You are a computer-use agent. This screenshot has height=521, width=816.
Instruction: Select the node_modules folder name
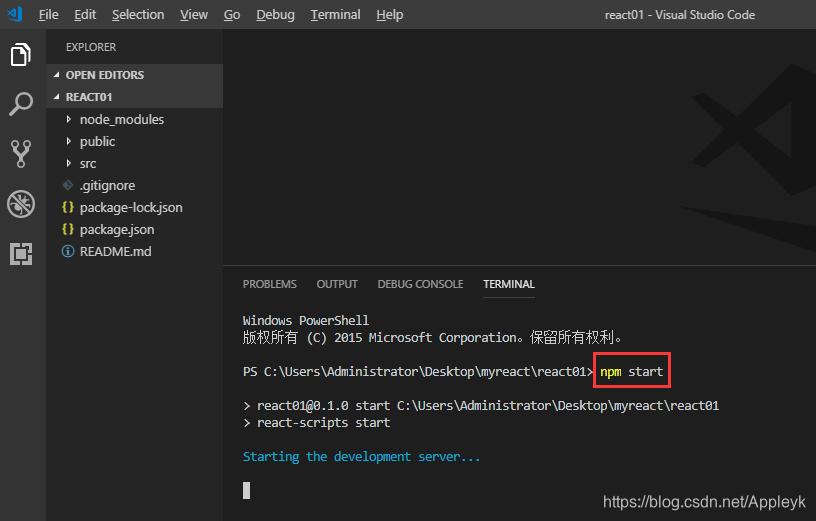(x=122, y=119)
